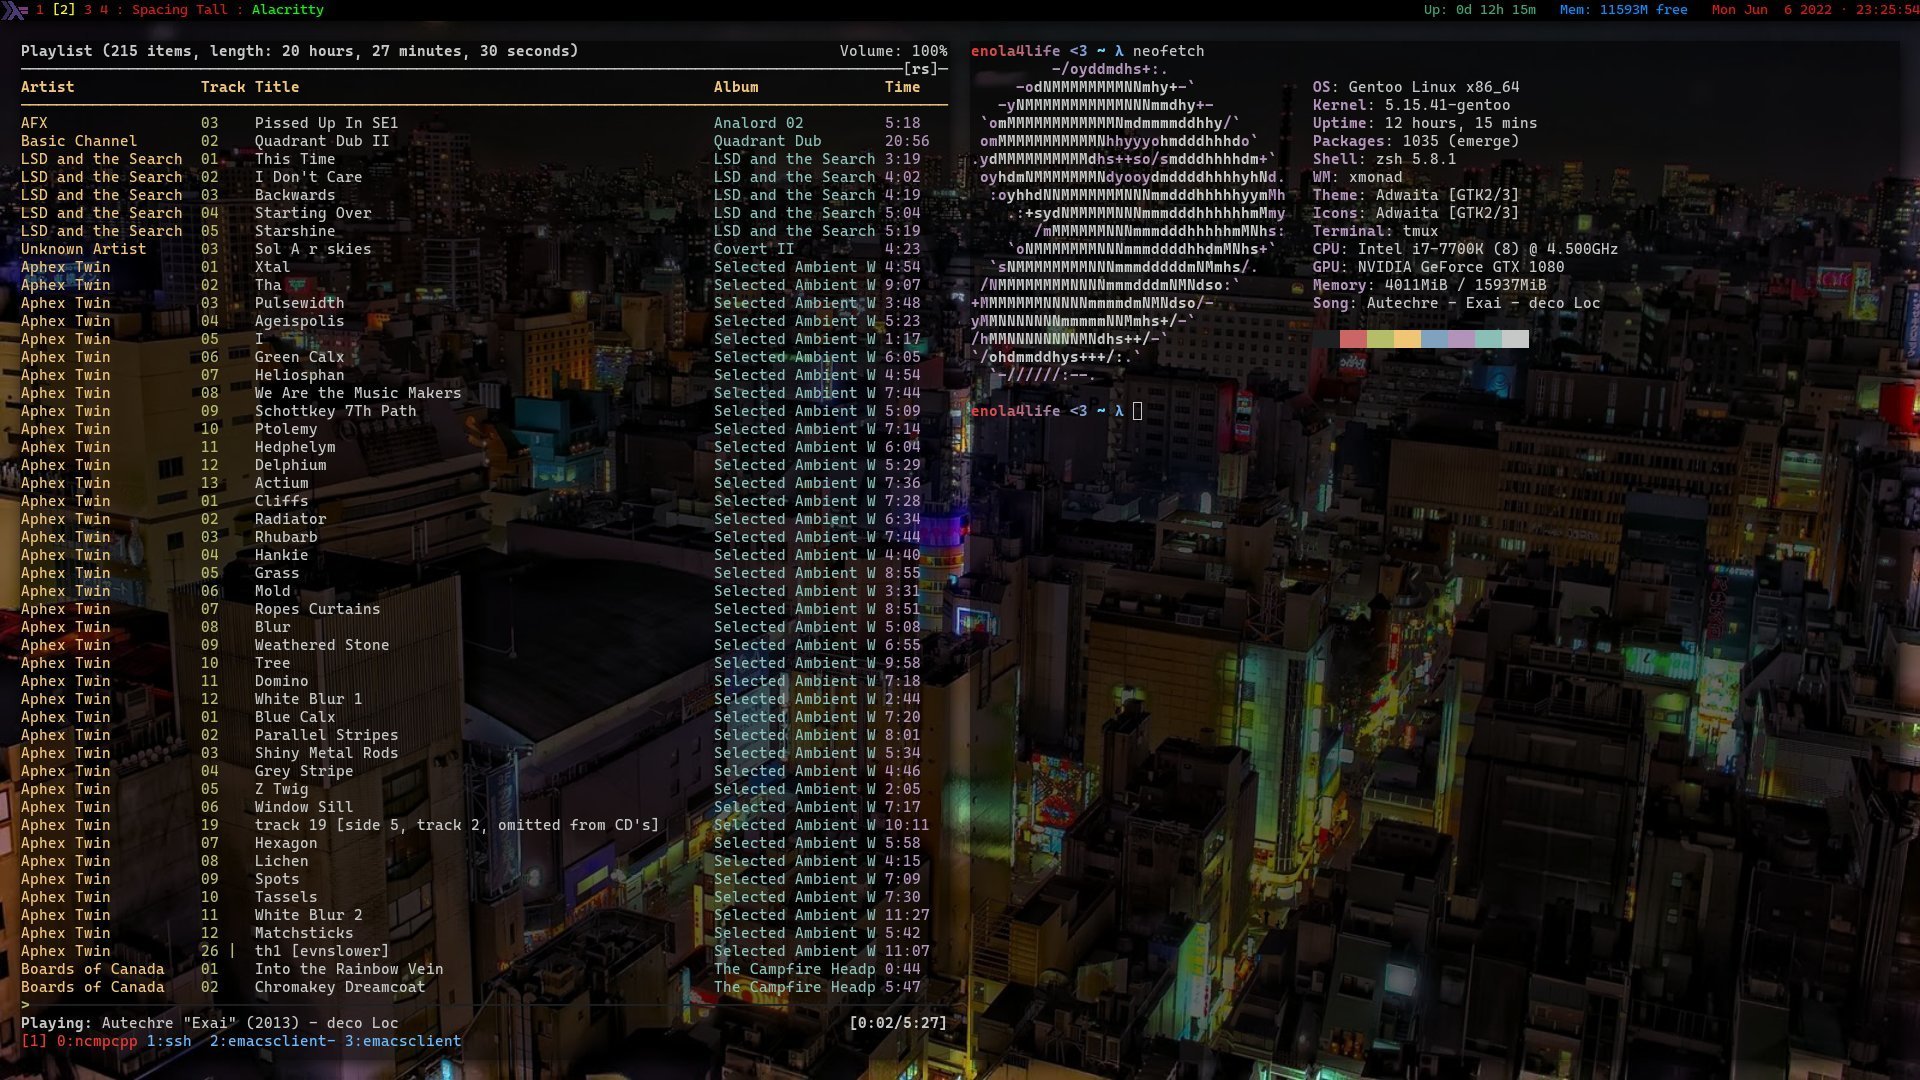The image size is (1920, 1080).
Task: Click the playlist summary header line
Action: [300, 51]
